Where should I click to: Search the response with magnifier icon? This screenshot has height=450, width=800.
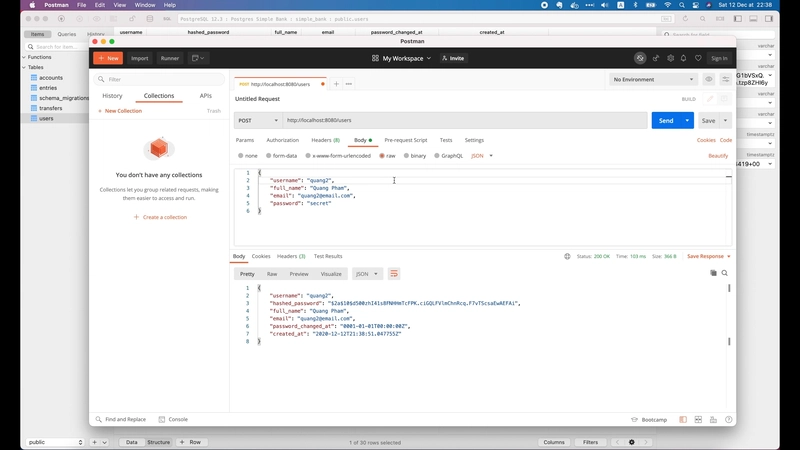(x=725, y=273)
